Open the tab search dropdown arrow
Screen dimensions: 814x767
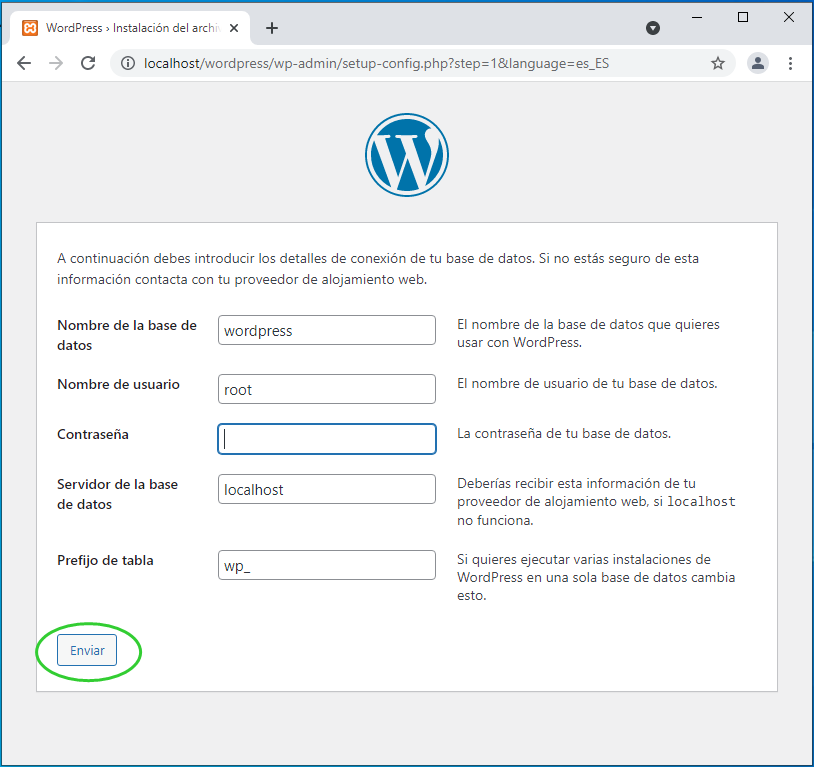[653, 28]
